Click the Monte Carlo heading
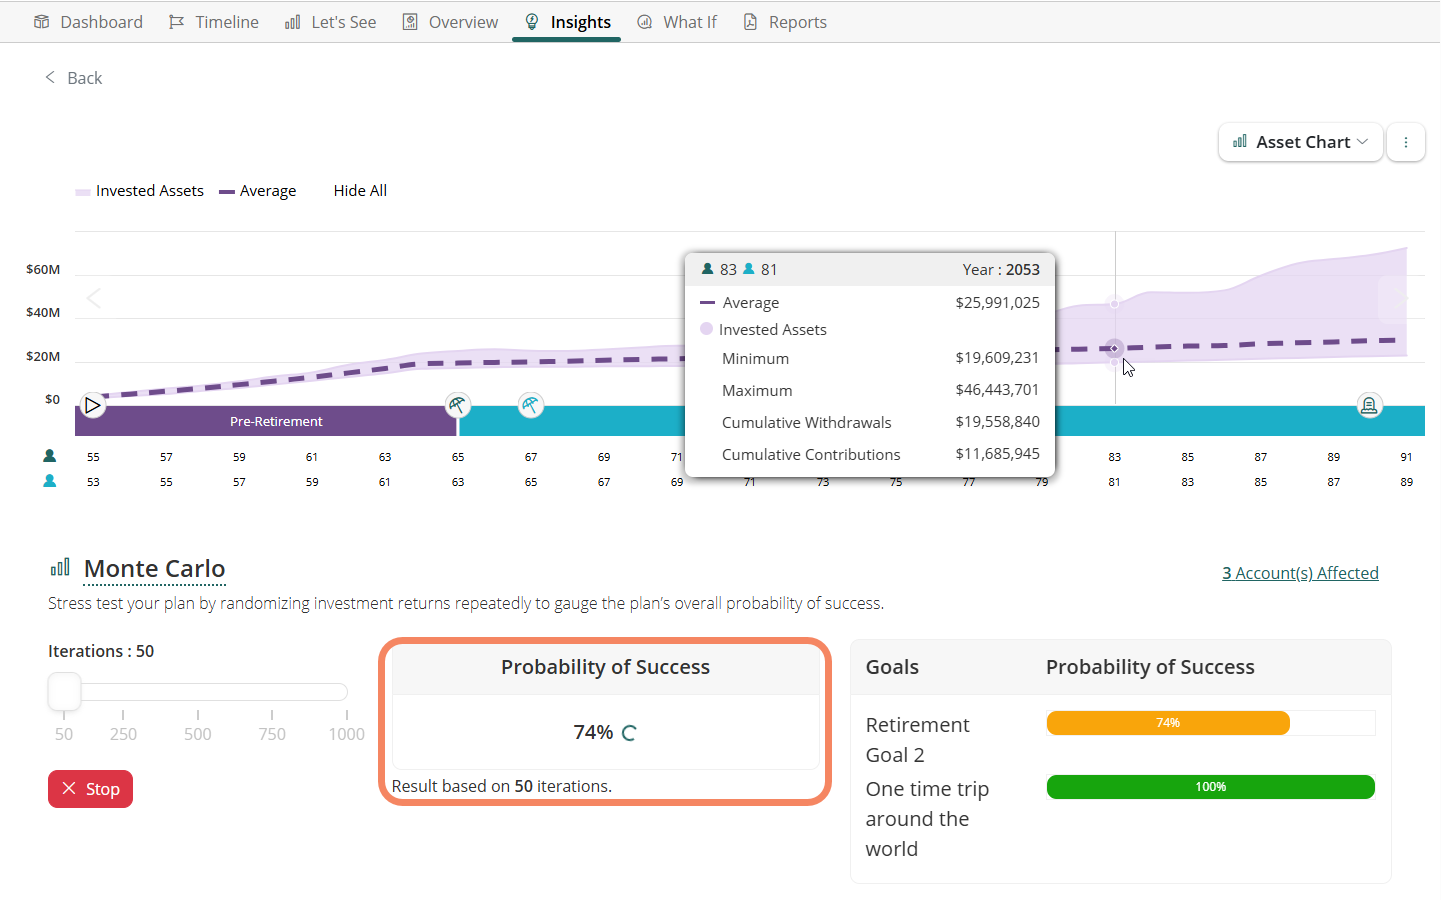Screen dimensions: 1441x900 tap(155, 569)
